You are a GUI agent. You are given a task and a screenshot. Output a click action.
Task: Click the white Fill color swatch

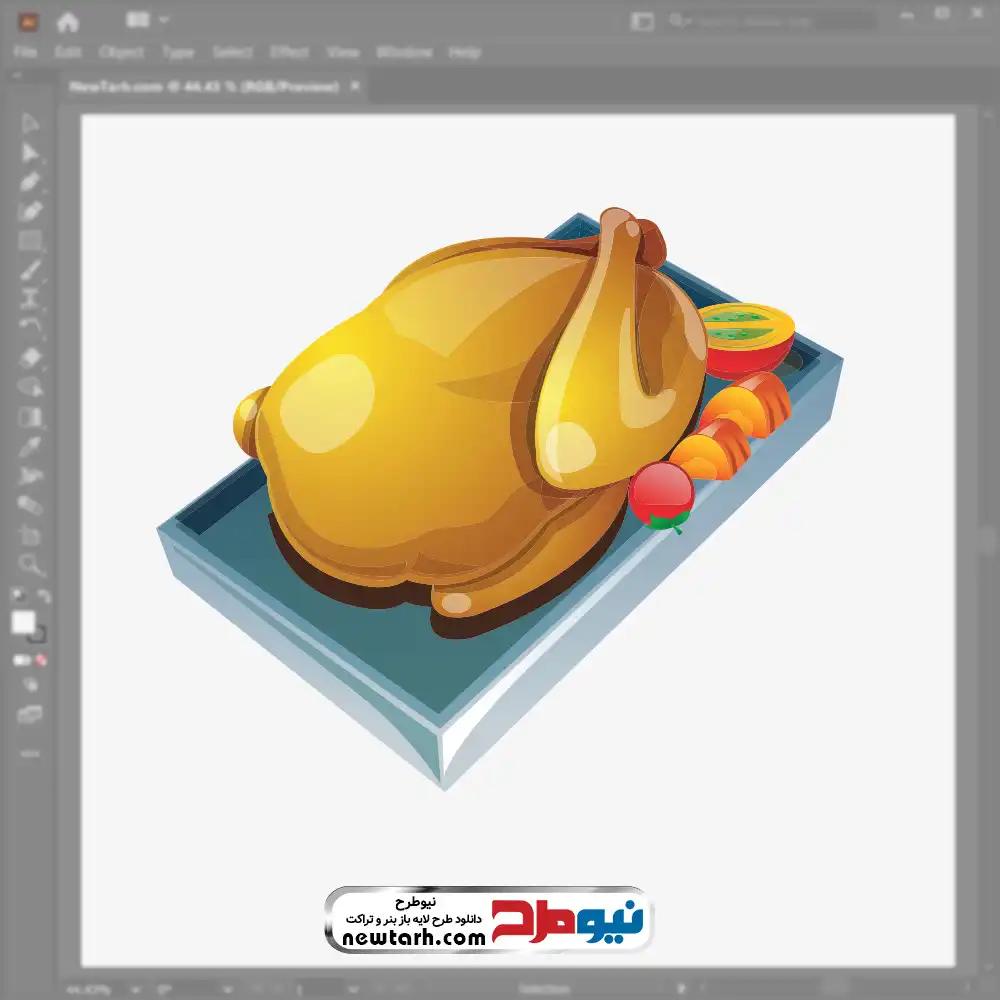tap(24, 622)
